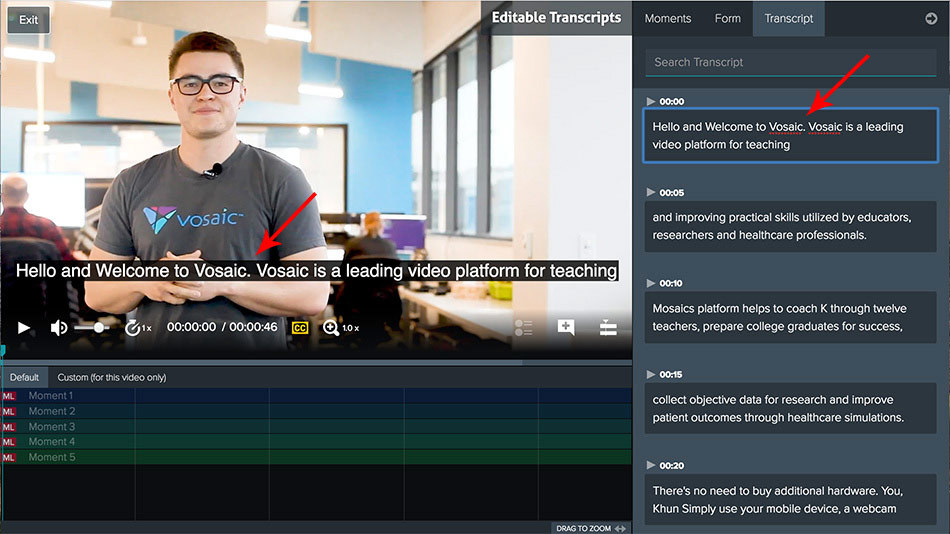Select the Moment 1 row
The width and height of the screenshot is (950, 534).
[316, 396]
